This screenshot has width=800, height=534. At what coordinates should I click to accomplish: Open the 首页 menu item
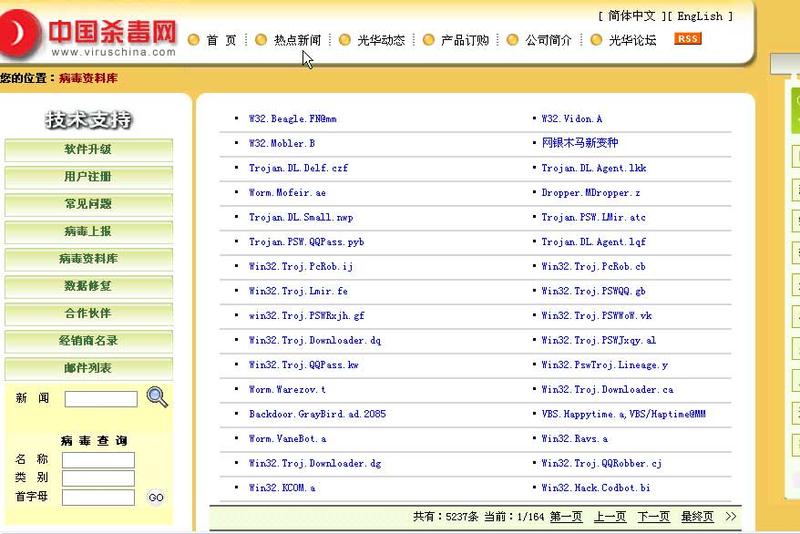pyautogui.click(x=221, y=40)
